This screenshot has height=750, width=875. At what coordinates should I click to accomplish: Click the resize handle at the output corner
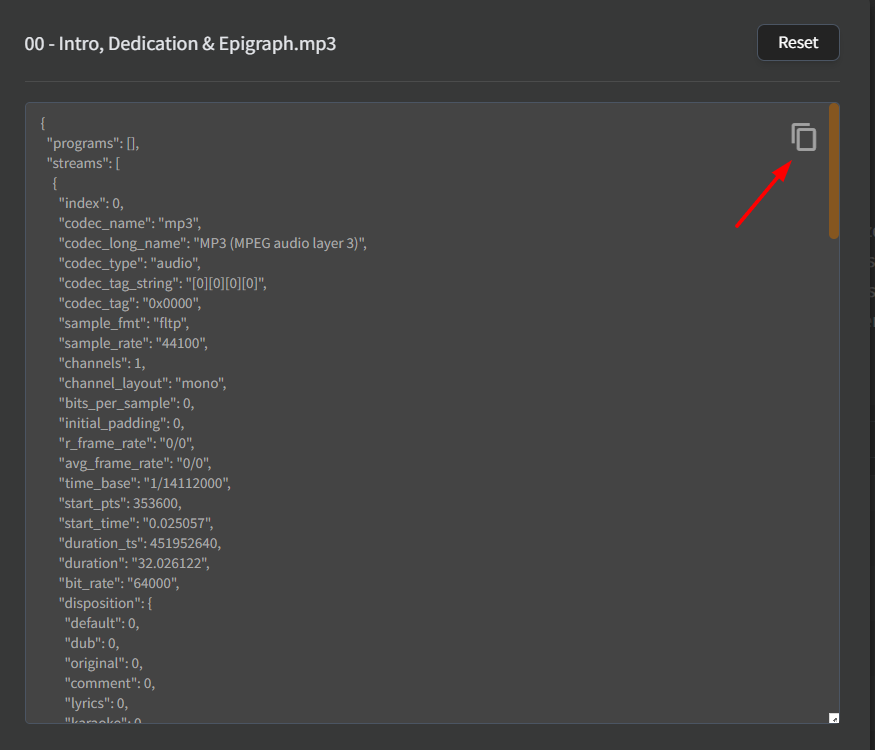coord(834,718)
